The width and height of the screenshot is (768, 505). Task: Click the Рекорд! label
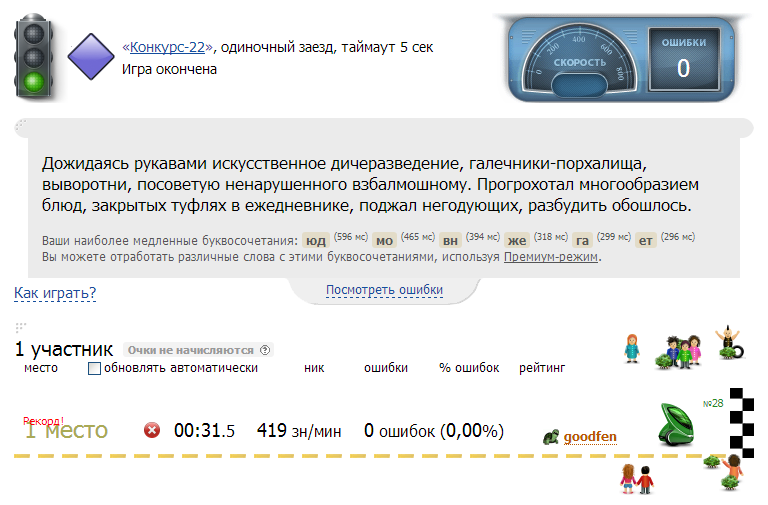pos(43,421)
